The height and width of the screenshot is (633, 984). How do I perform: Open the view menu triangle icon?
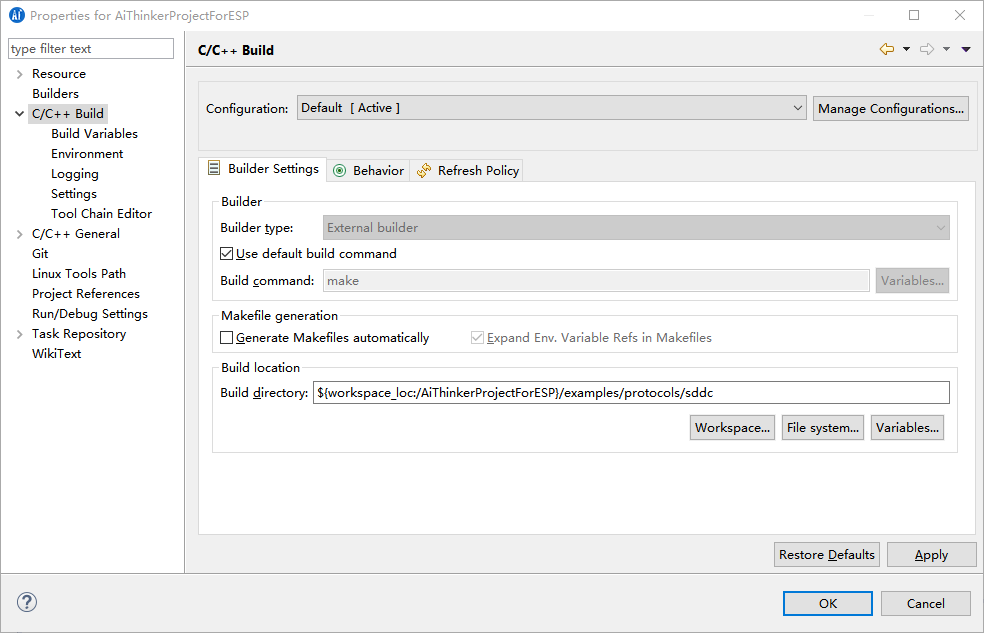click(966, 49)
